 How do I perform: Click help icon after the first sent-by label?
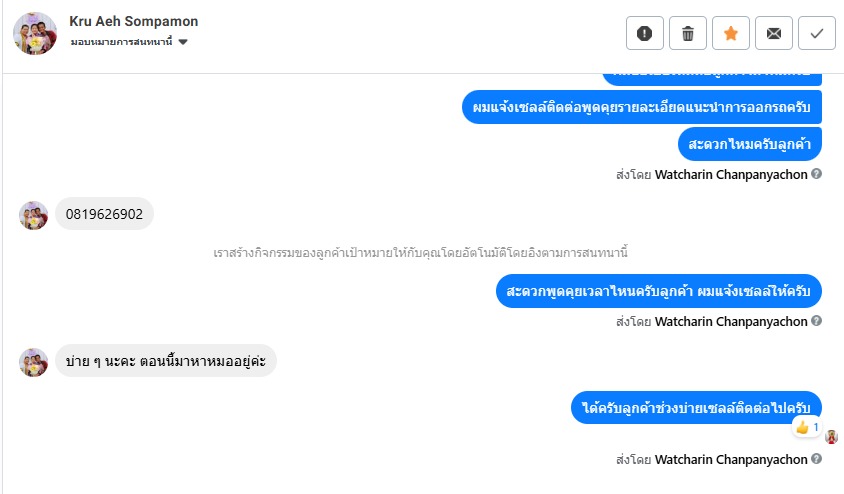pyautogui.click(x=817, y=174)
